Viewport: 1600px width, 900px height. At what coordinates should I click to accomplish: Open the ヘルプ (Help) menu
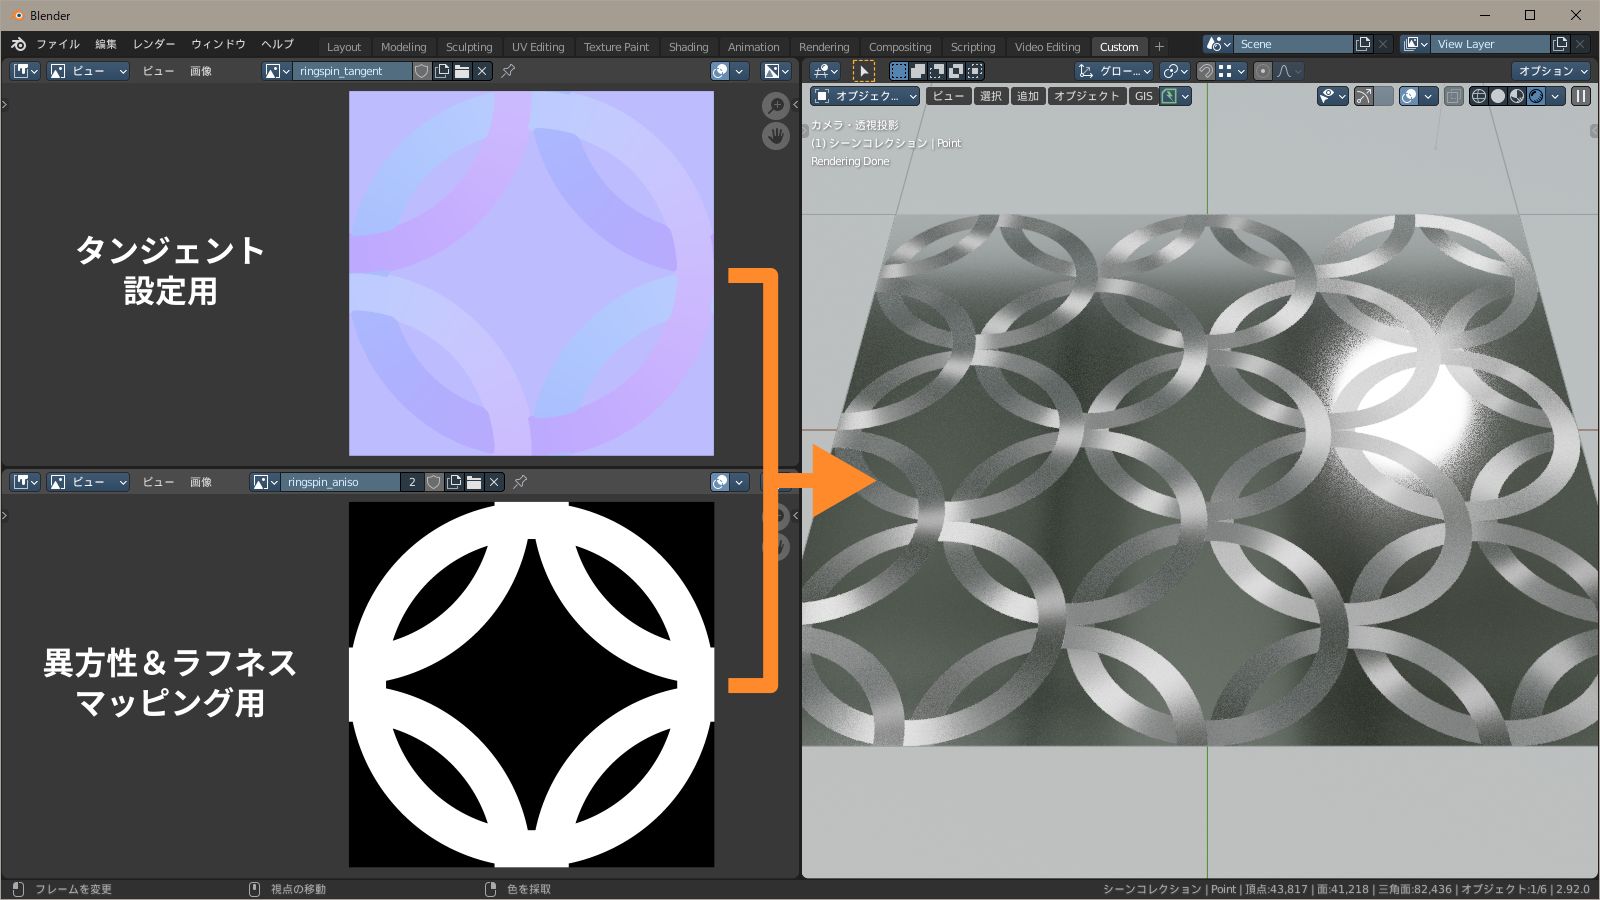click(x=277, y=44)
